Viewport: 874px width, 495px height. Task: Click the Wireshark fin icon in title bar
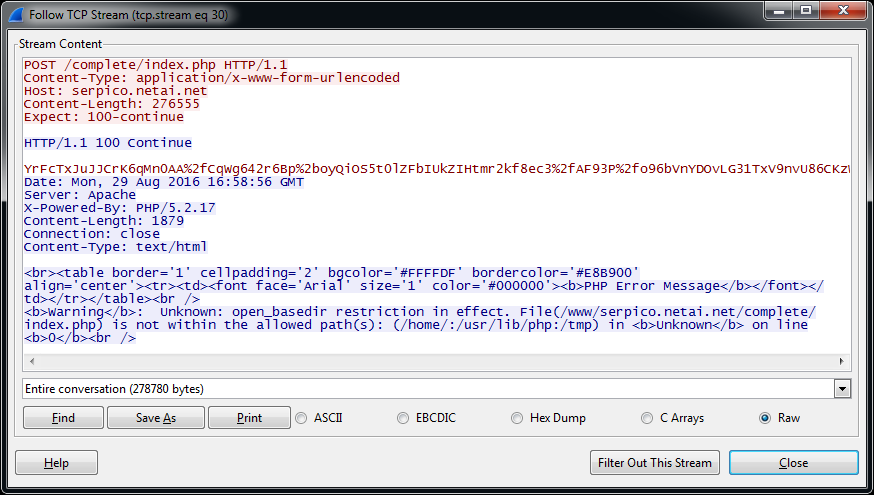tap(15, 15)
